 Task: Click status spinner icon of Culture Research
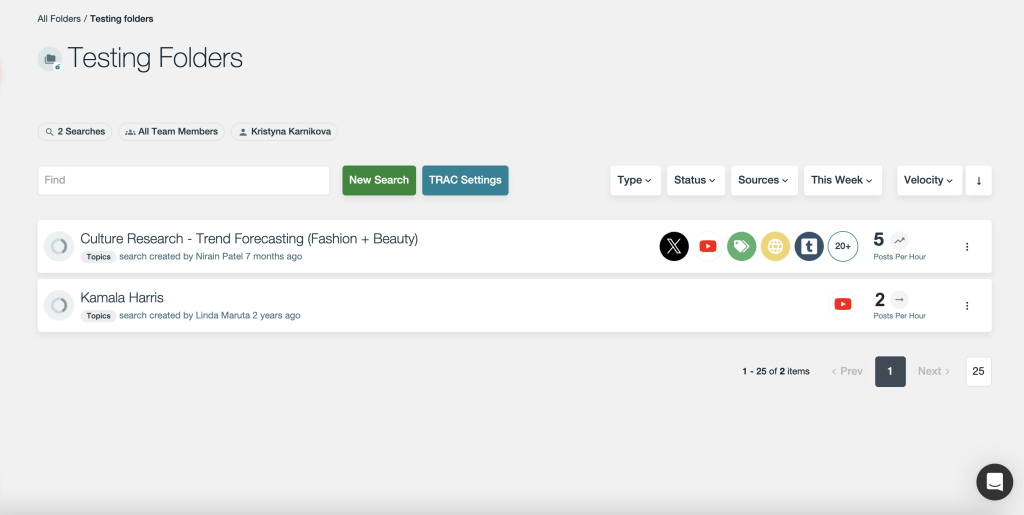point(59,247)
